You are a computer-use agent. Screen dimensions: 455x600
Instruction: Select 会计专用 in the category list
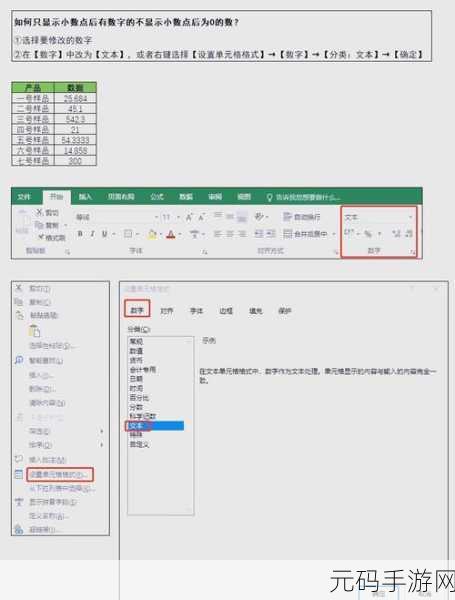[x=142, y=369]
